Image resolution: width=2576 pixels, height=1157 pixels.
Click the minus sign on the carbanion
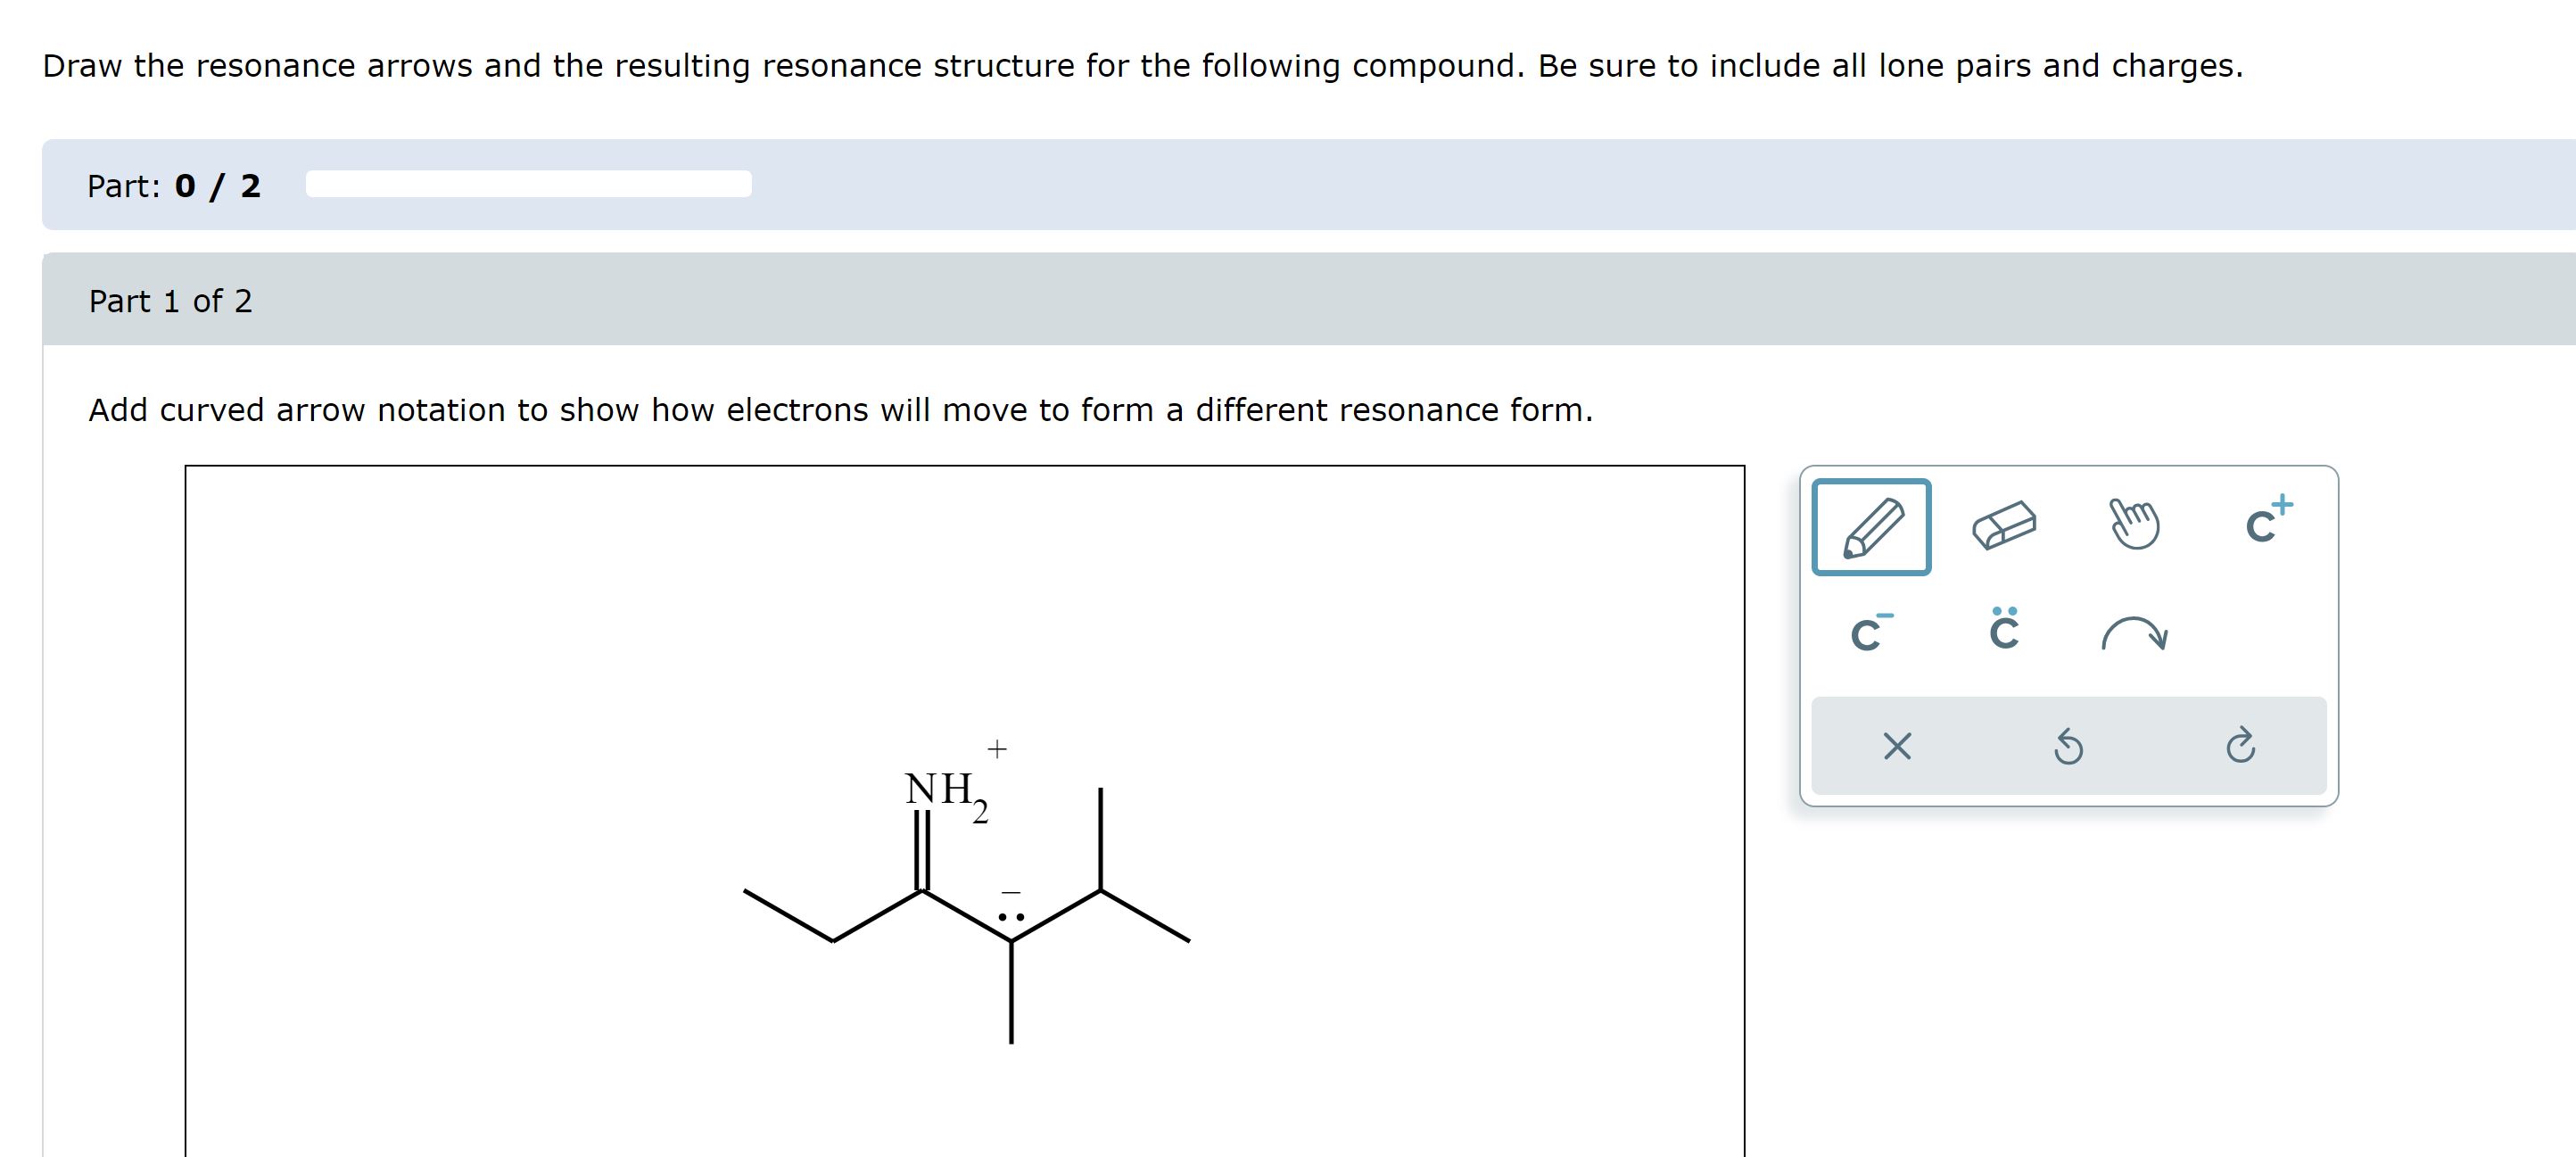click(x=1009, y=892)
